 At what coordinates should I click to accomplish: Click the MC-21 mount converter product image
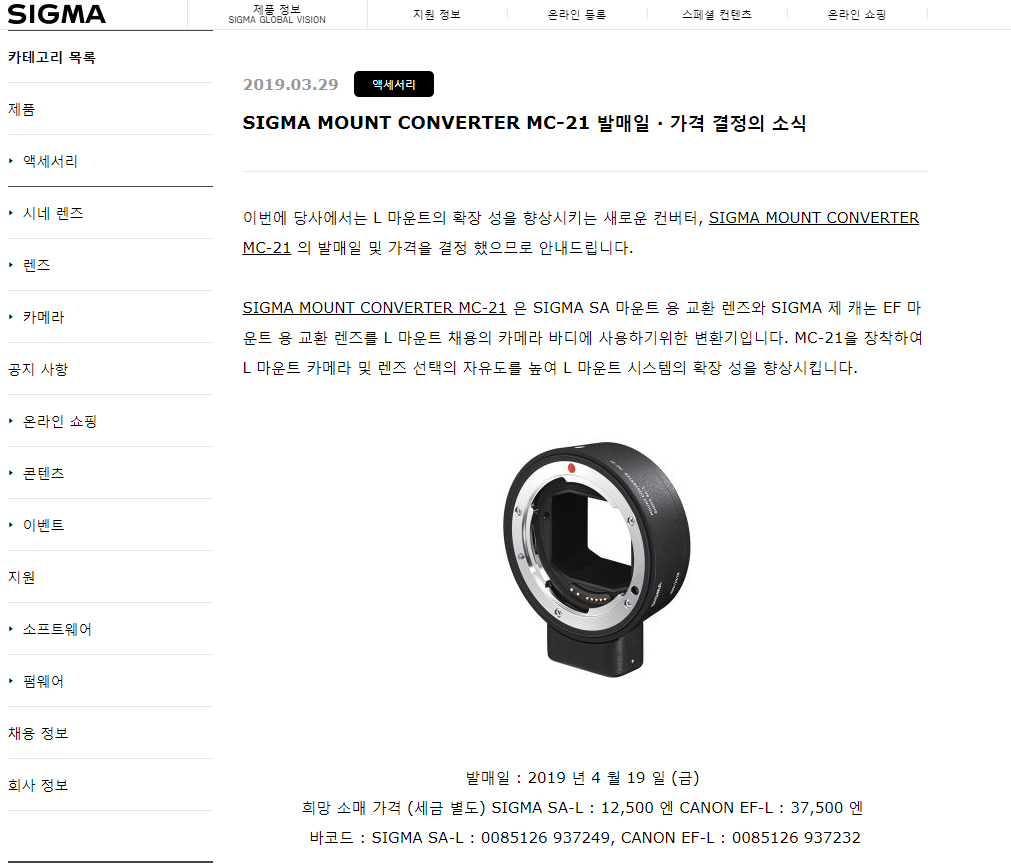click(x=596, y=560)
